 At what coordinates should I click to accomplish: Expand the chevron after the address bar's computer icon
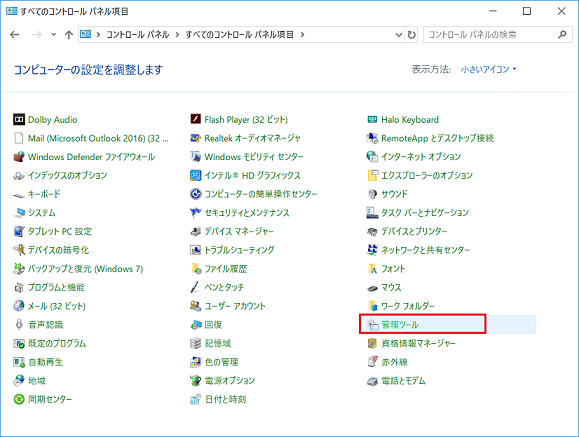point(98,35)
